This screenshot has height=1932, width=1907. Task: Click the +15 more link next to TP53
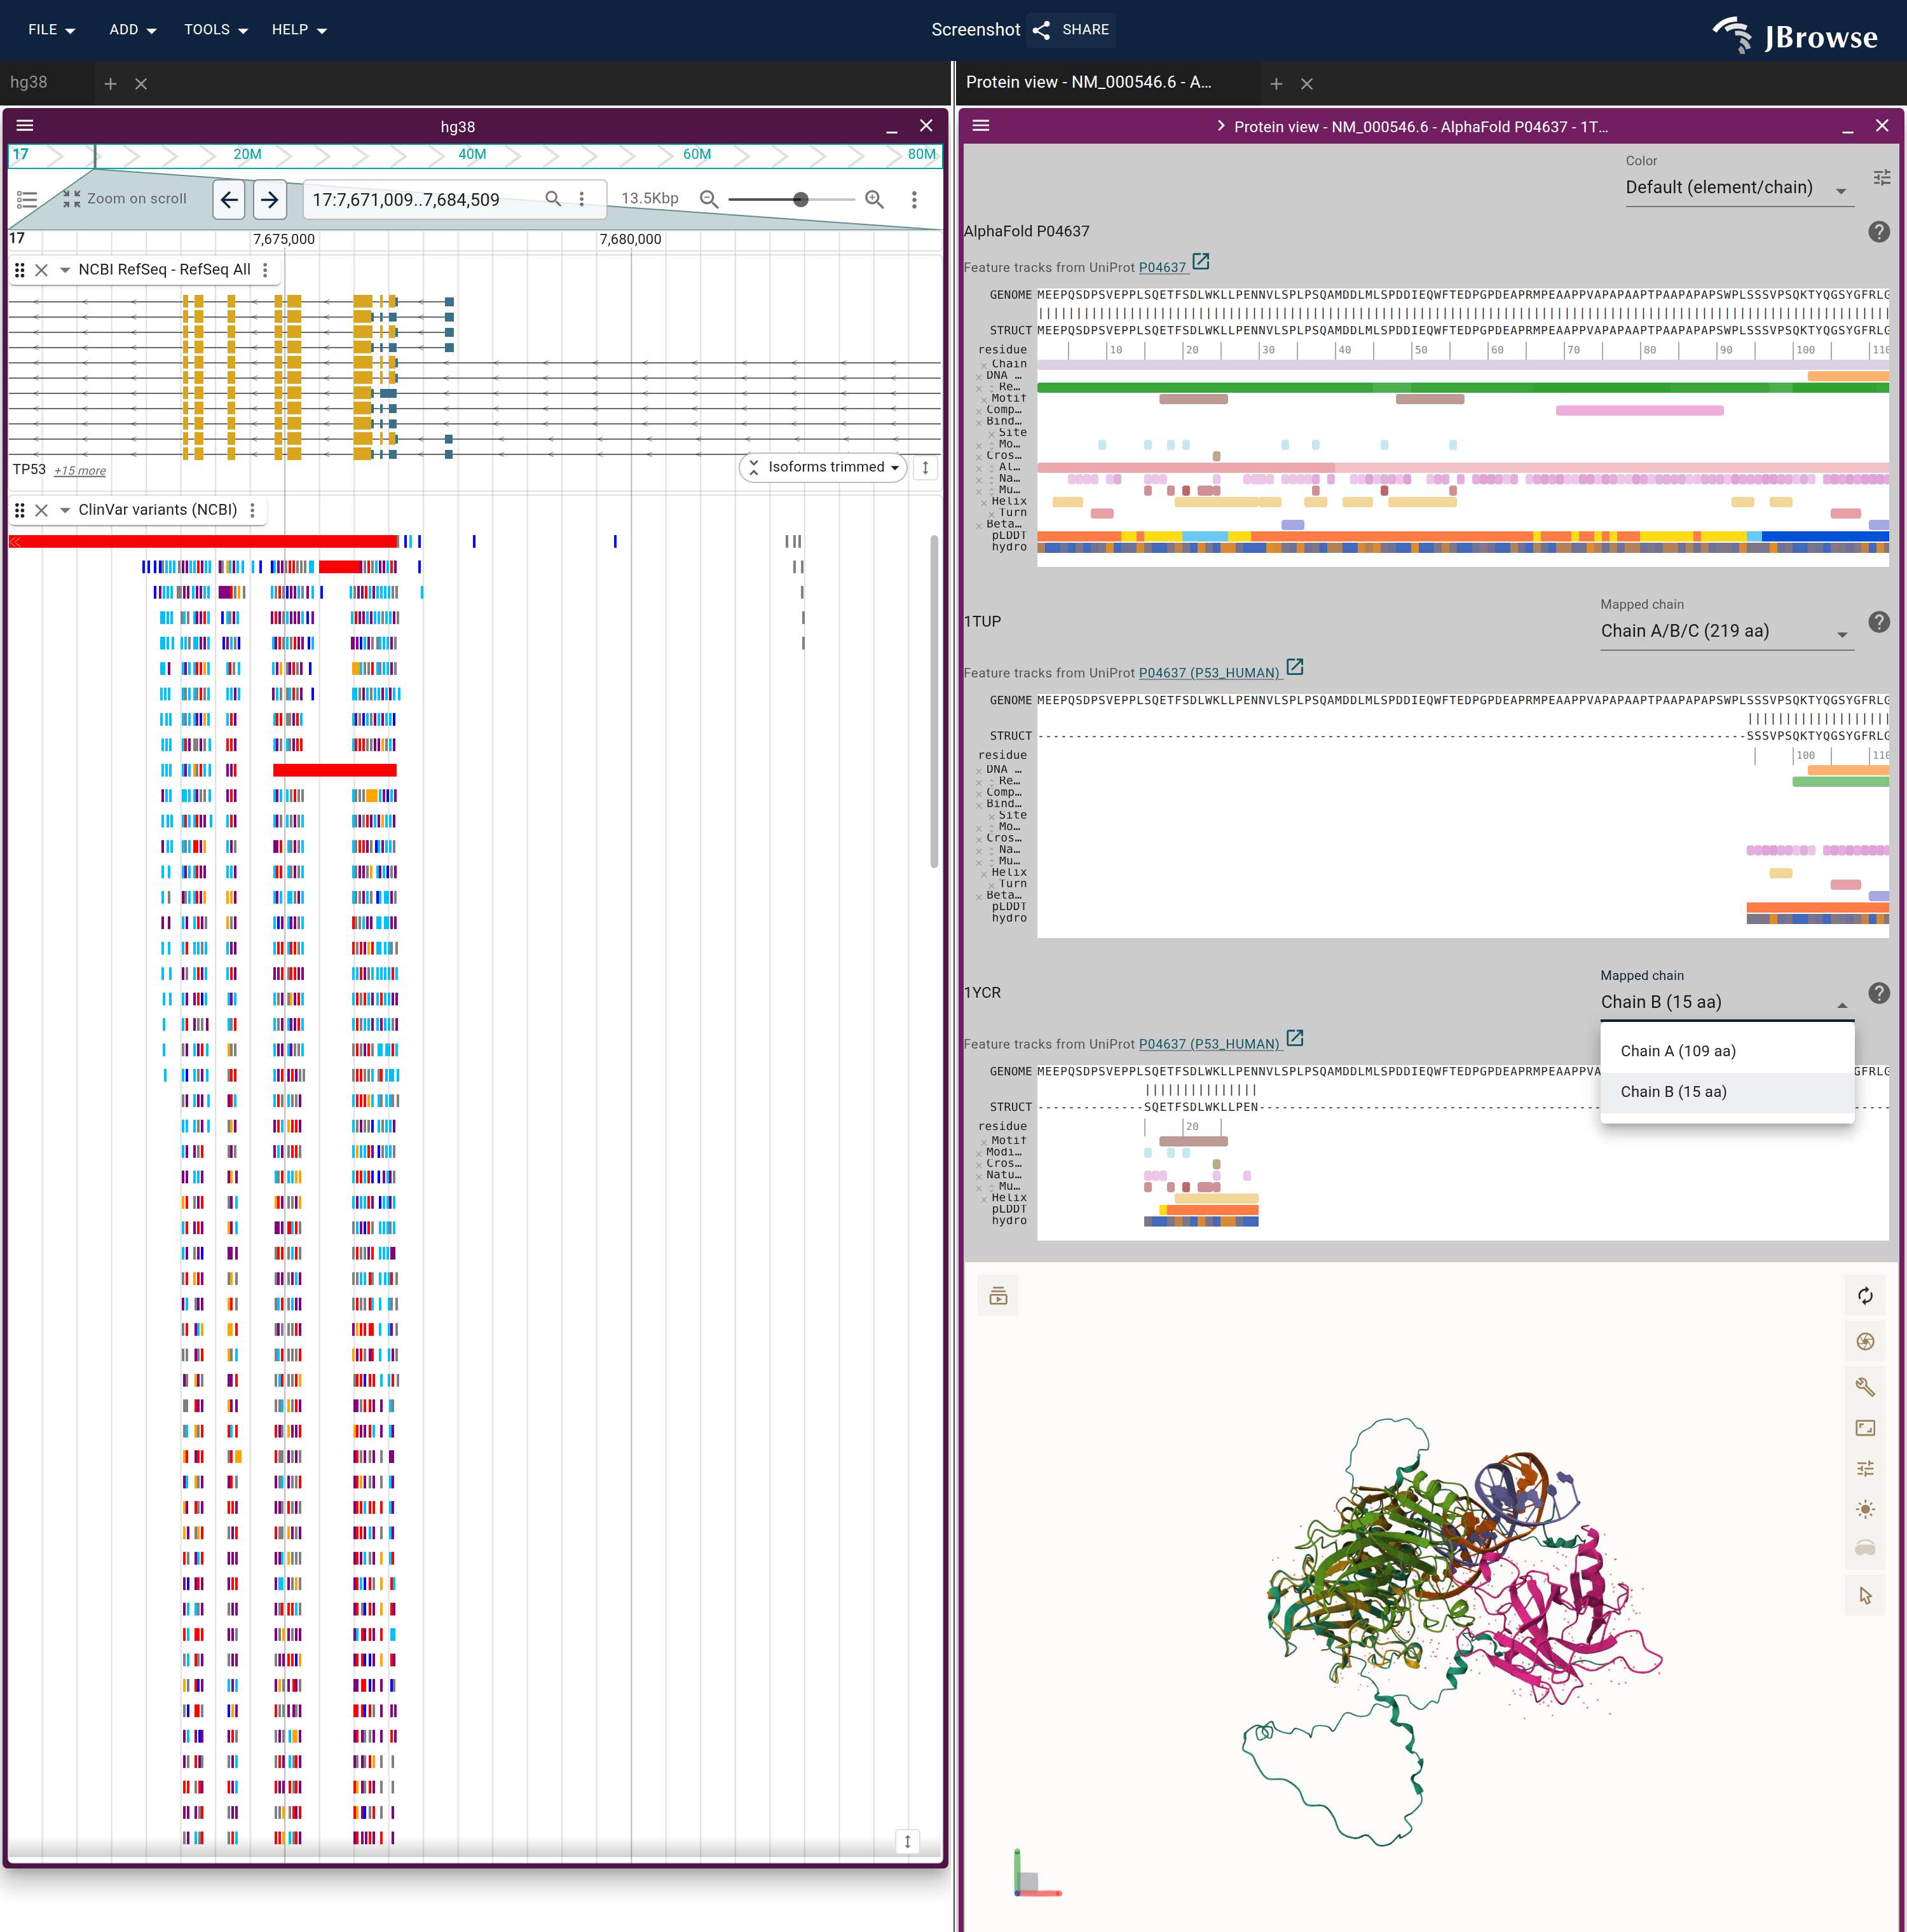80,471
